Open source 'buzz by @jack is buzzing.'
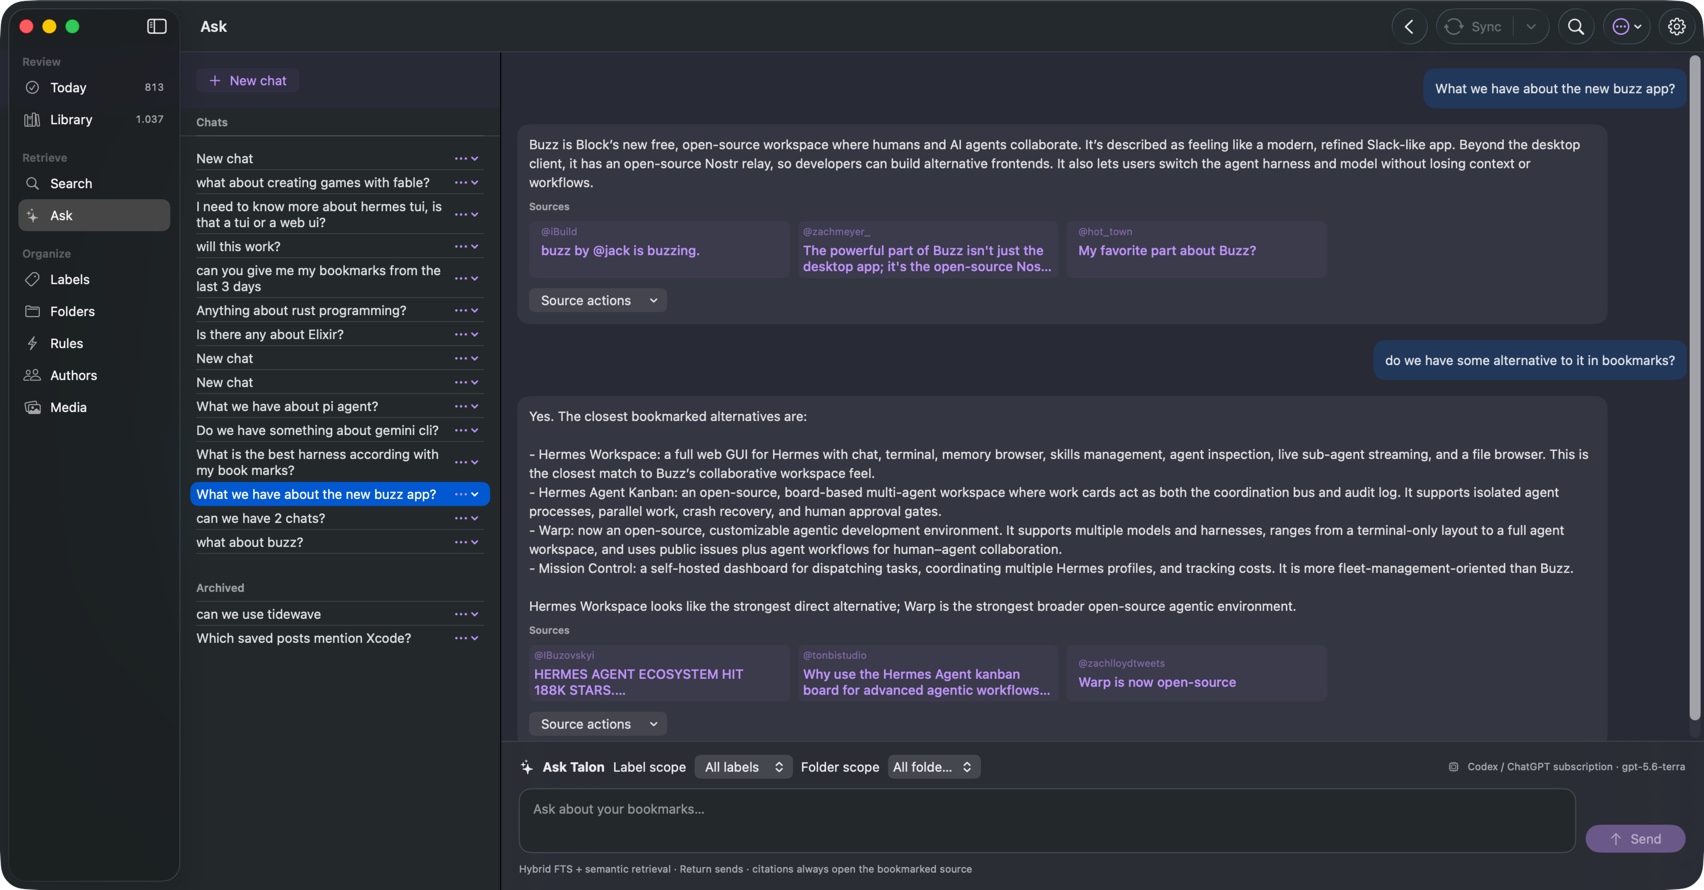 click(659, 250)
